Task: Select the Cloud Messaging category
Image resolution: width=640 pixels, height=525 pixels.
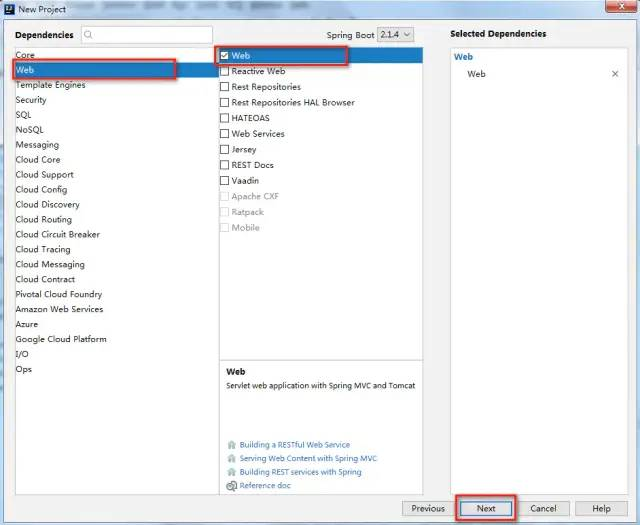Action: click(116, 265)
